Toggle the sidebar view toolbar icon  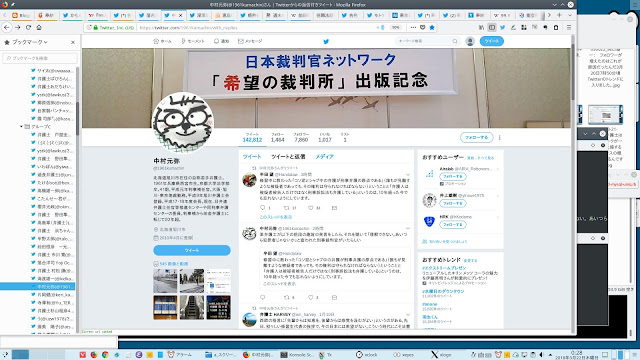point(492,27)
